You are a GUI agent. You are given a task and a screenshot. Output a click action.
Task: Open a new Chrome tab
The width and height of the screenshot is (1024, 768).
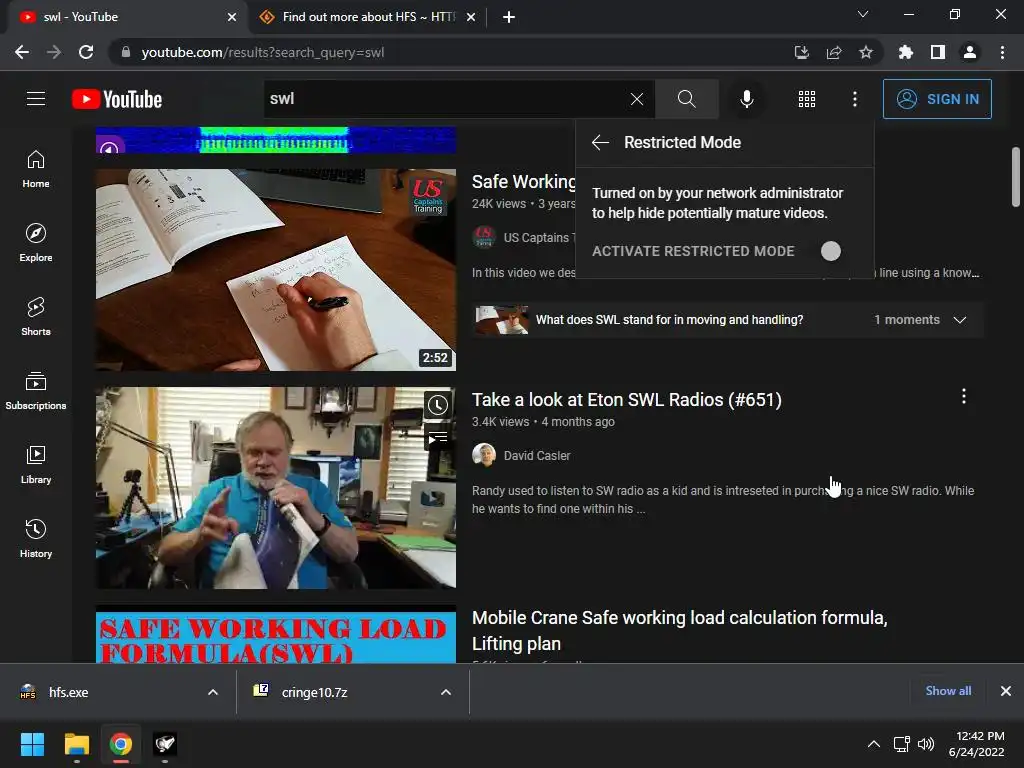click(509, 17)
